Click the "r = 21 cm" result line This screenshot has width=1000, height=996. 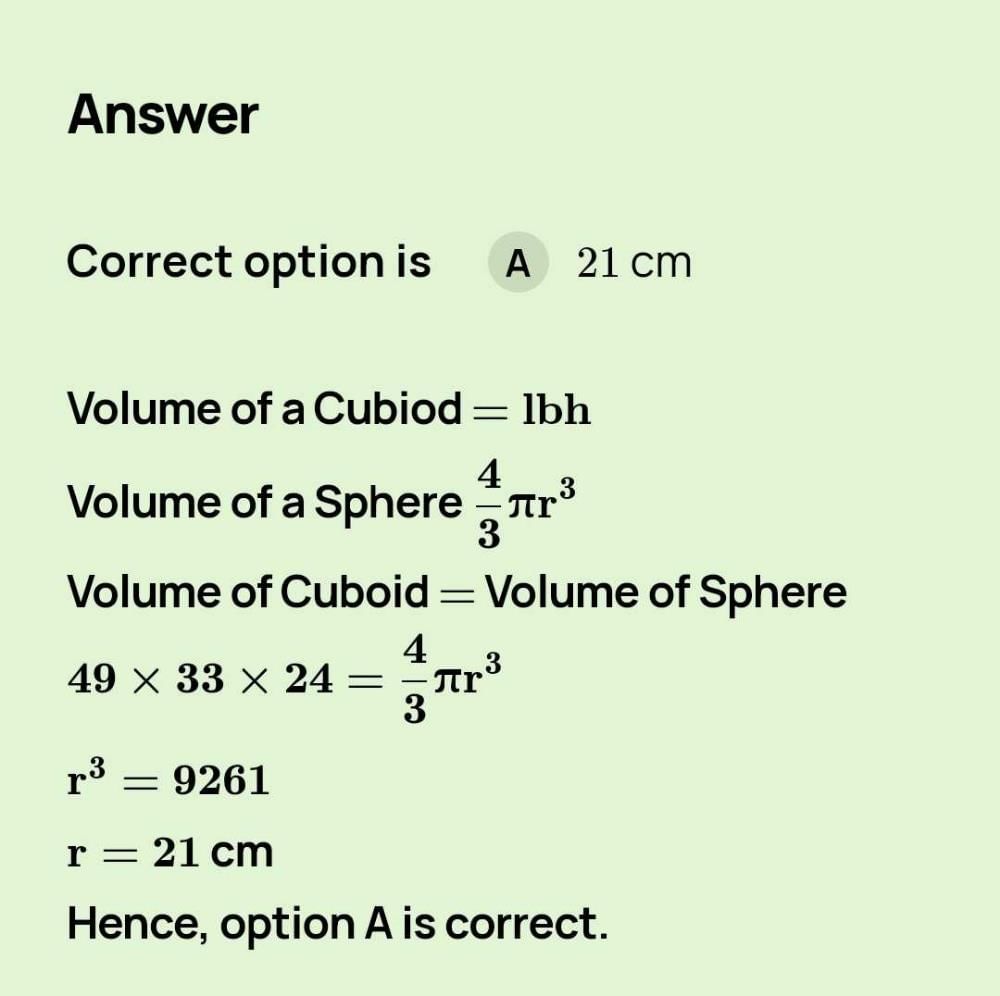tap(170, 853)
